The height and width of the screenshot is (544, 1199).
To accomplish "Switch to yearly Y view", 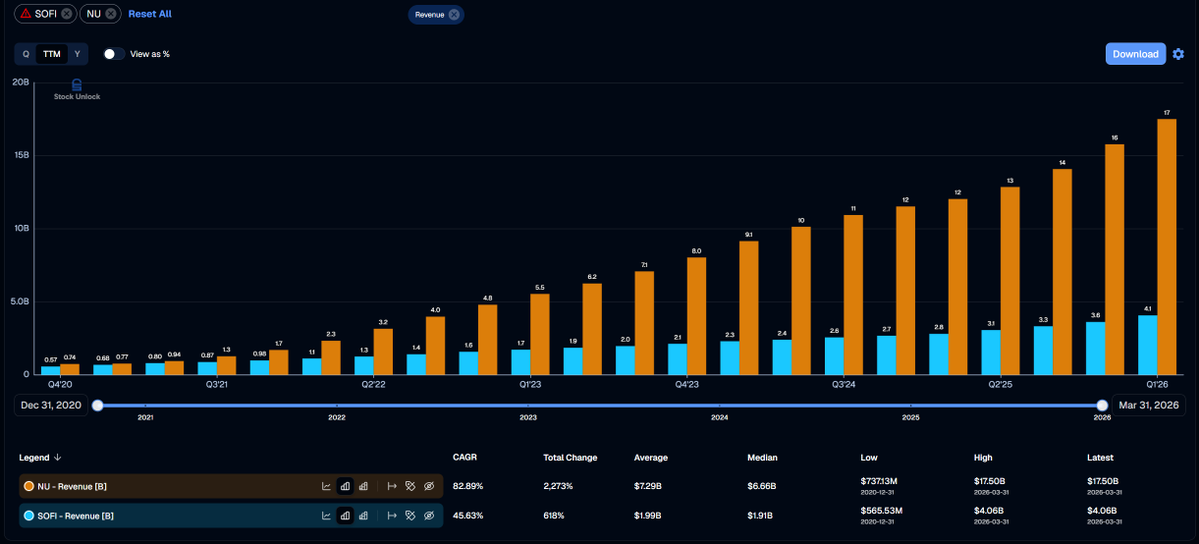I will tap(77, 54).
